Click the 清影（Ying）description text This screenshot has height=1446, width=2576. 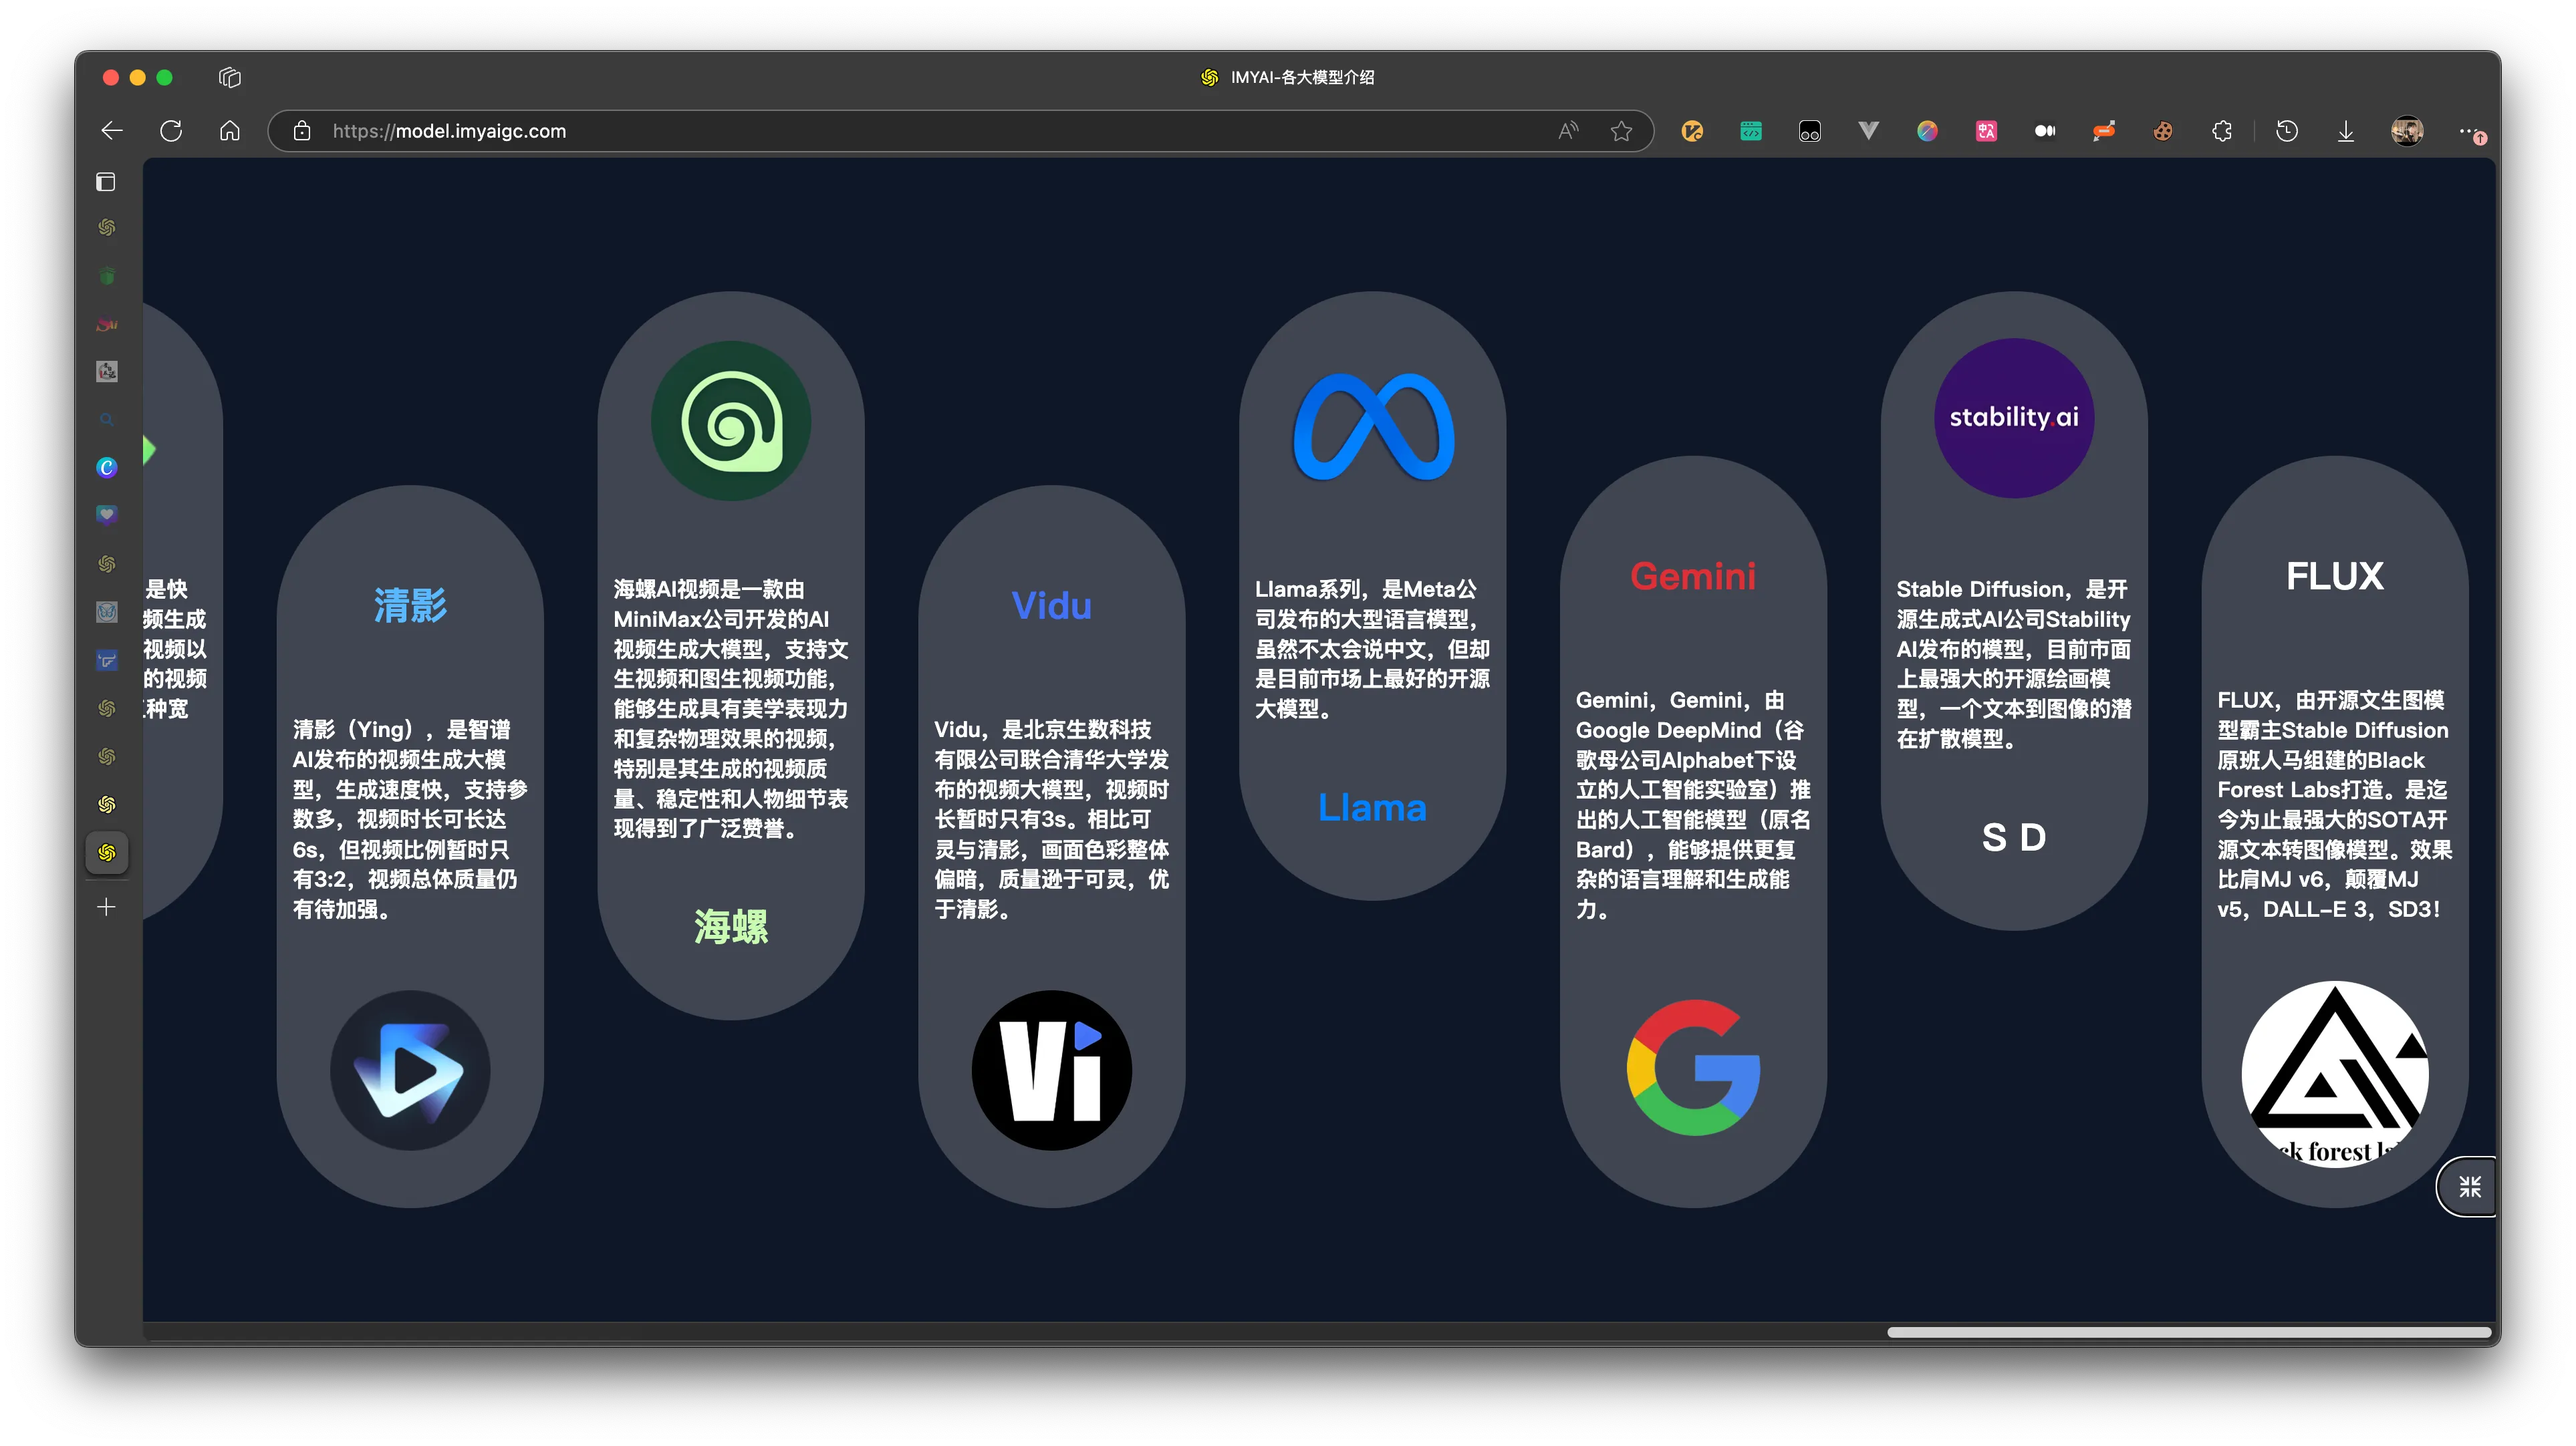point(410,819)
